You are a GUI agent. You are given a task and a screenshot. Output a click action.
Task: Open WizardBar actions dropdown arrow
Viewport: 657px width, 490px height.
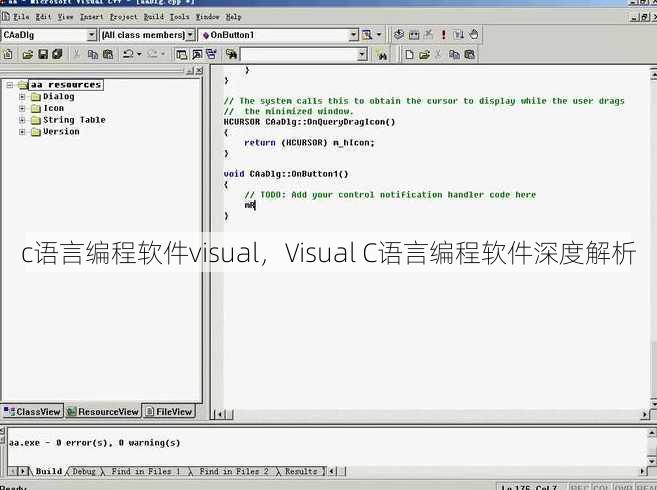tap(379, 35)
